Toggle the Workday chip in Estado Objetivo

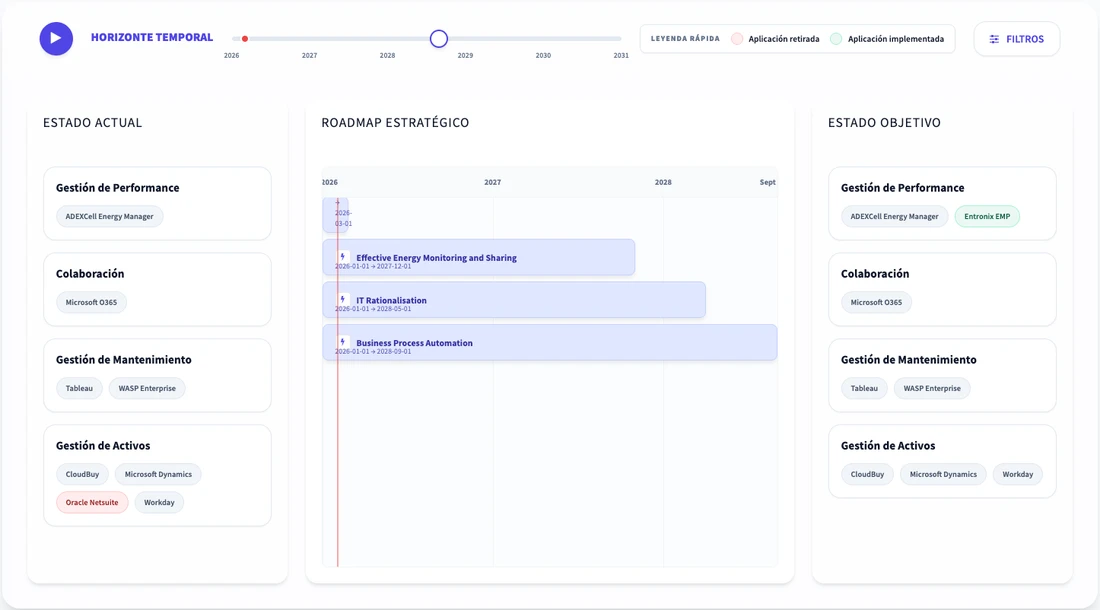[x=1017, y=474]
